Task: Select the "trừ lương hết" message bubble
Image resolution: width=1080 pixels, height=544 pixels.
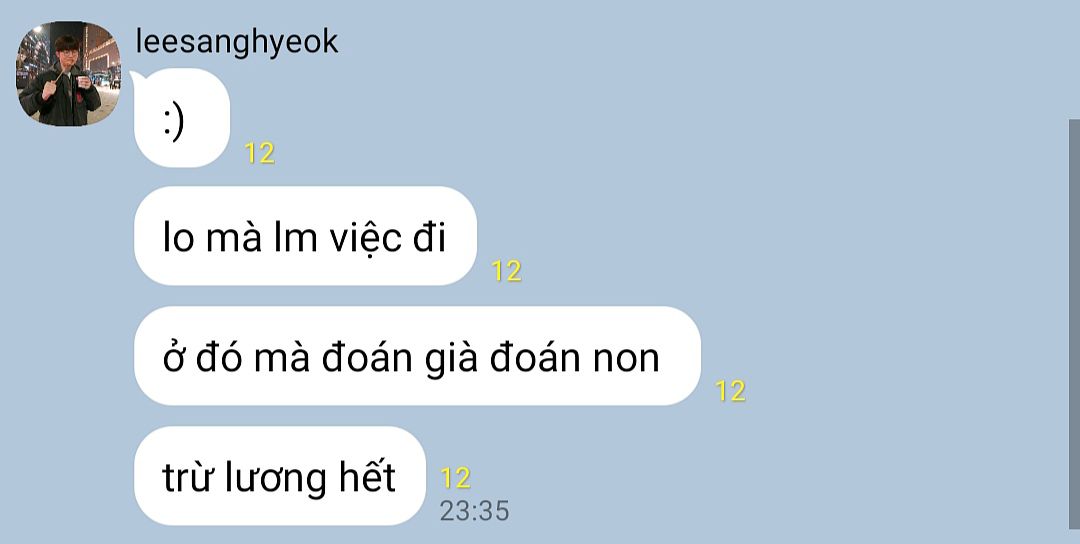Action: point(280,476)
